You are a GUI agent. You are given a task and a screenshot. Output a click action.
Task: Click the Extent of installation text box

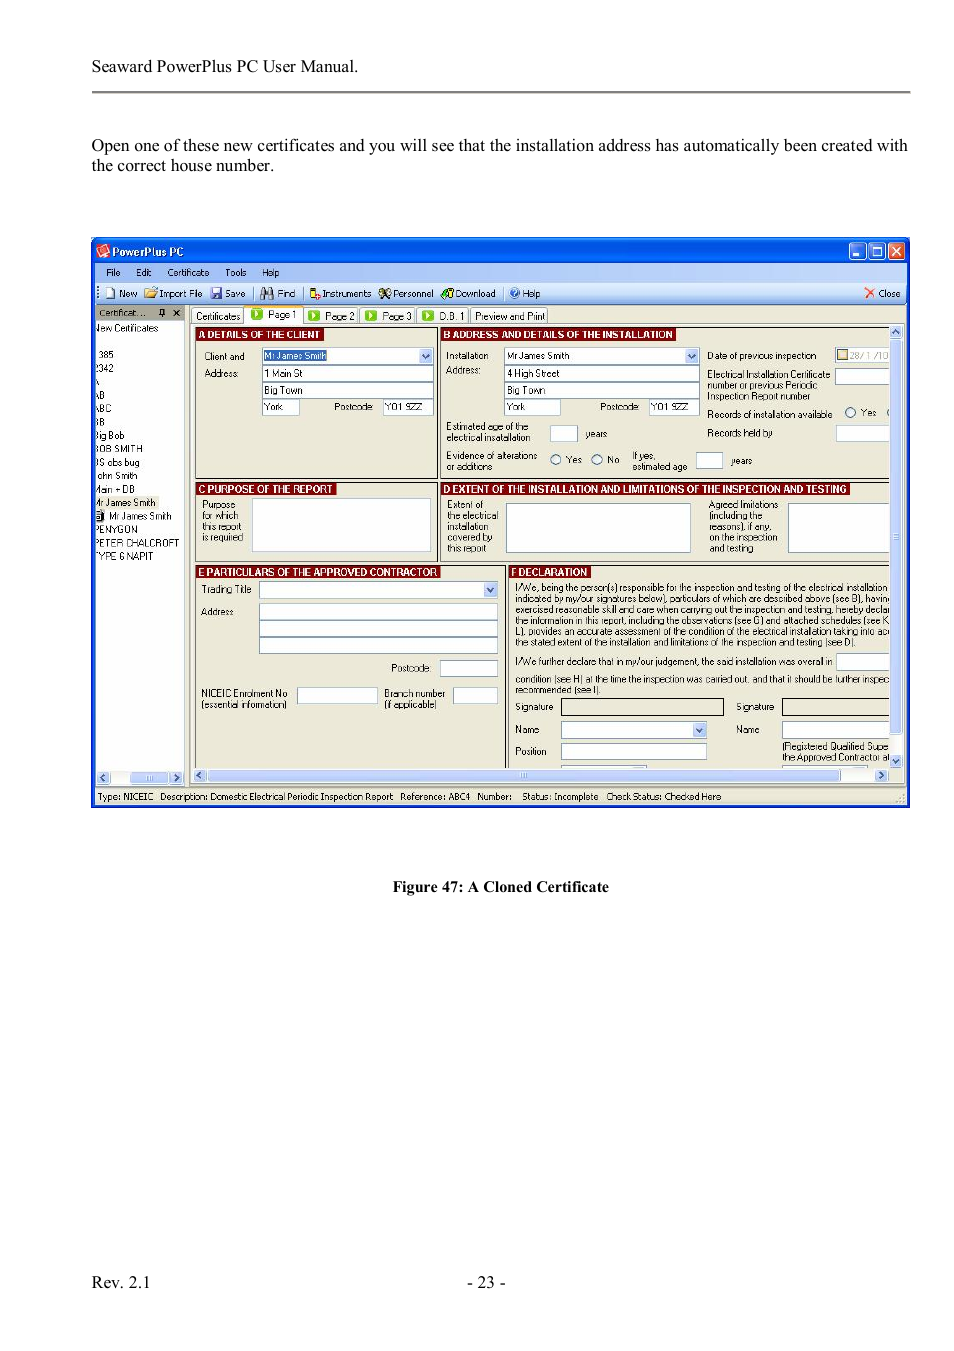[x=598, y=528]
